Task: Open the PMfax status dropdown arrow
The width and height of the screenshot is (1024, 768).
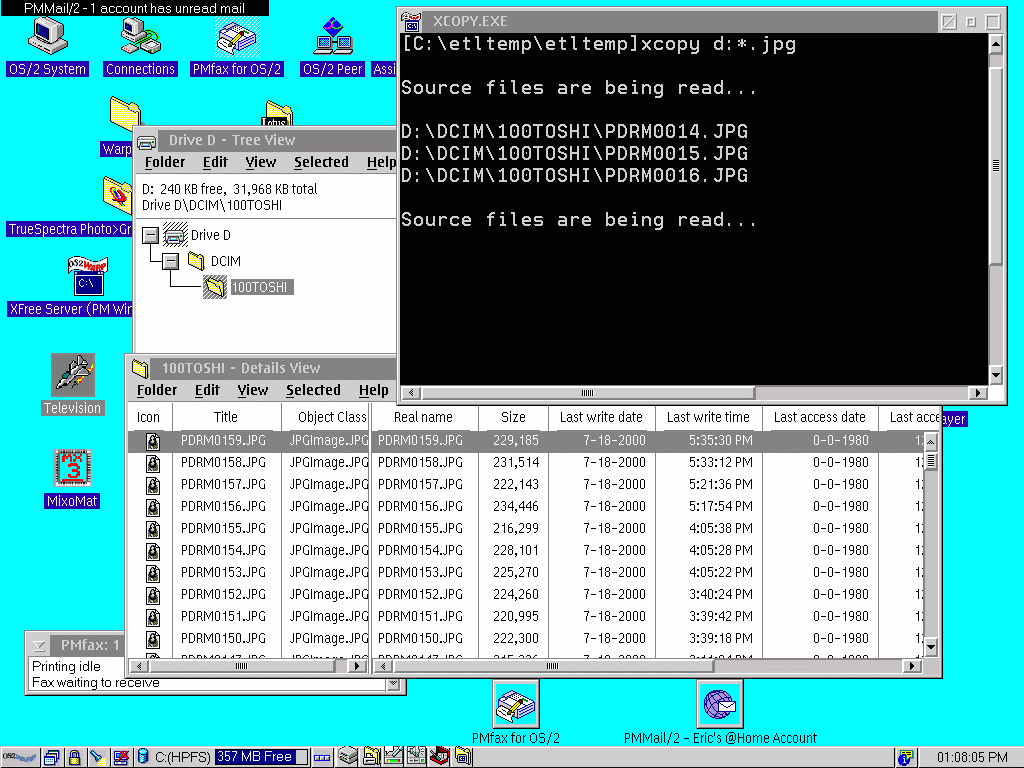Action: pyautogui.click(x=393, y=684)
